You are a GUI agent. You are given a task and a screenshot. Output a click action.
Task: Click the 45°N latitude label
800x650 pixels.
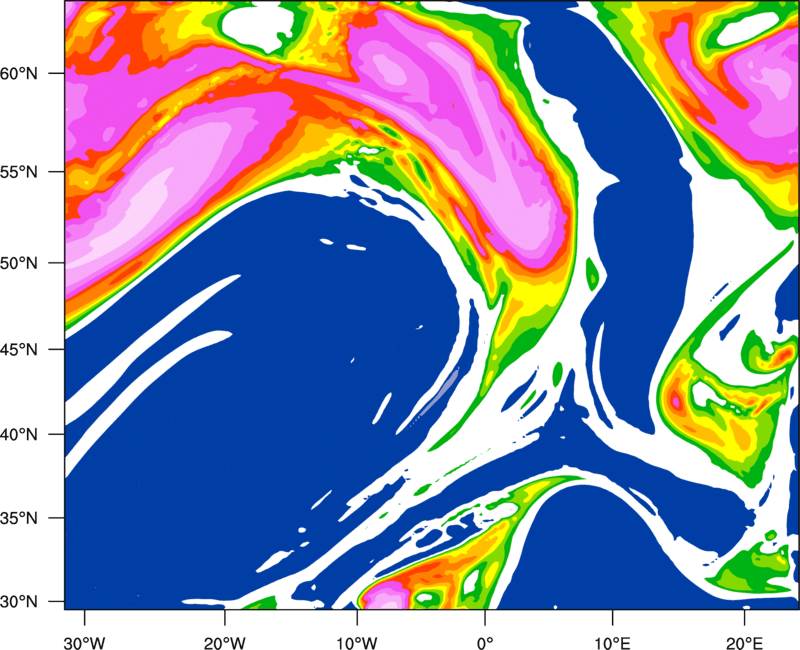pos(19,349)
